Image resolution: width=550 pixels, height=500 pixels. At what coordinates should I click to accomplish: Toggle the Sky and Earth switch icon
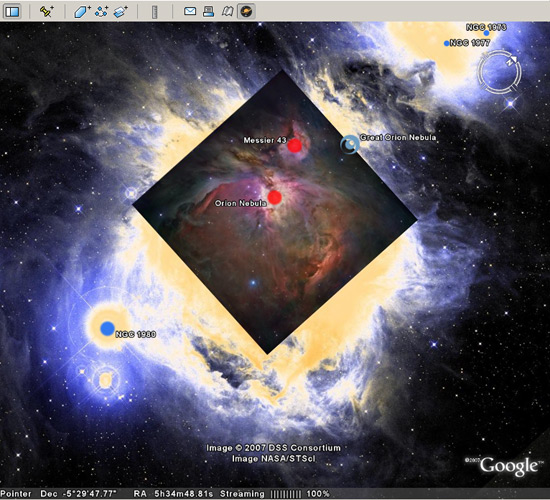click(x=246, y=11)
